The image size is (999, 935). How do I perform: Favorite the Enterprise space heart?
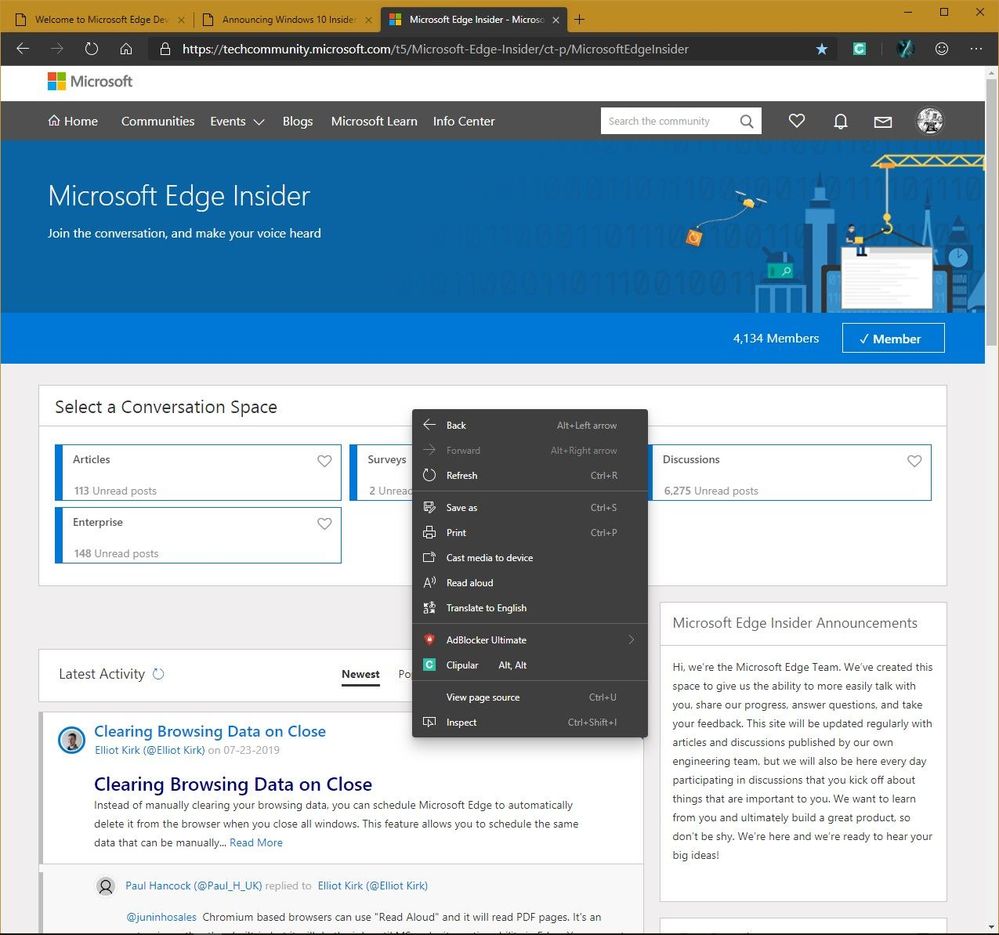[x=324, y=523]
